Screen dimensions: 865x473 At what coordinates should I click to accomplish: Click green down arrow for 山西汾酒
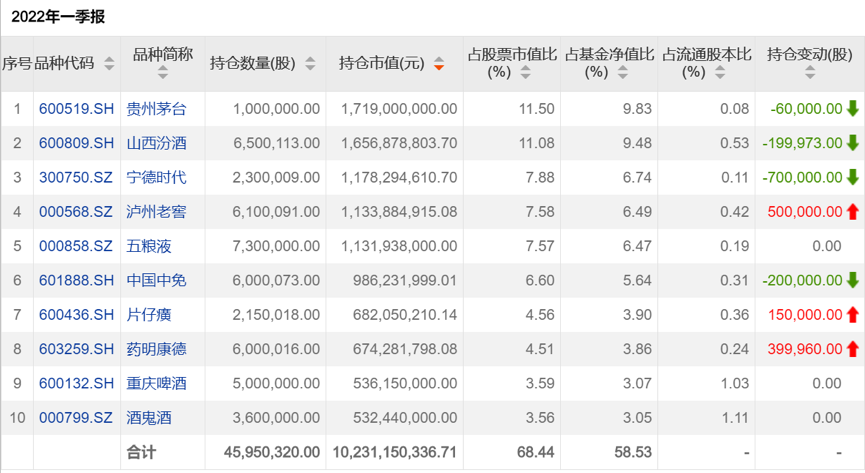tap(853, 143)
